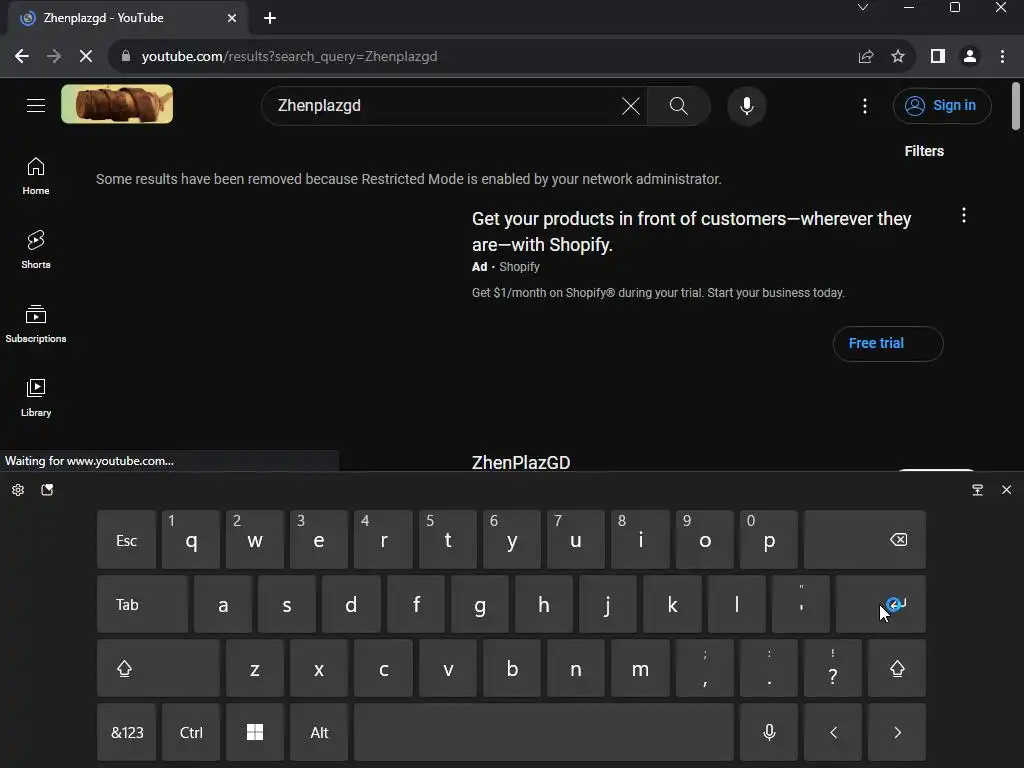Open the YouTube hamburger guide menu
Viewport: 1024px width, 768px height.
point(36,105)
